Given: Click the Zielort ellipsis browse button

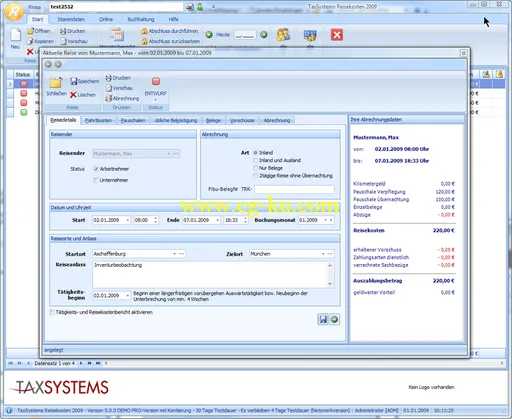Looking at the screenshot, I should [x=330, y=254].
